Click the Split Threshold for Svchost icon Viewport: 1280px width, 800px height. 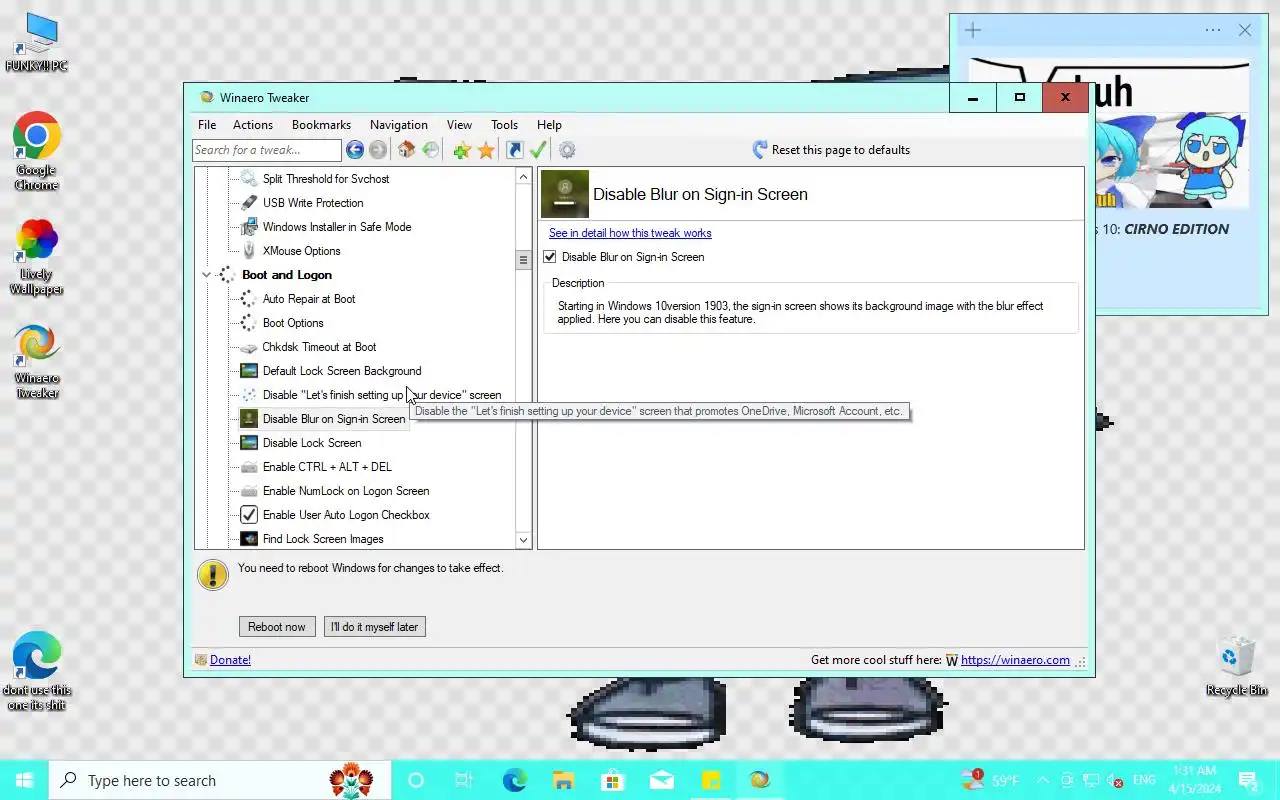coord(249,179)
